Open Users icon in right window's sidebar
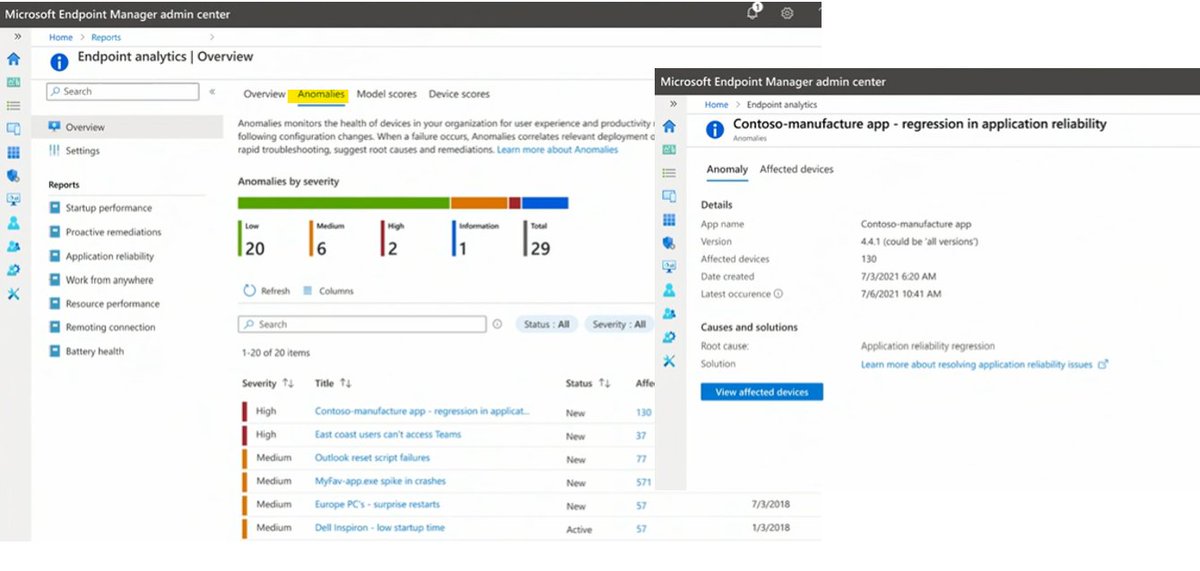1200x571 pixels. pyautogui.click(x=669, y=290)
